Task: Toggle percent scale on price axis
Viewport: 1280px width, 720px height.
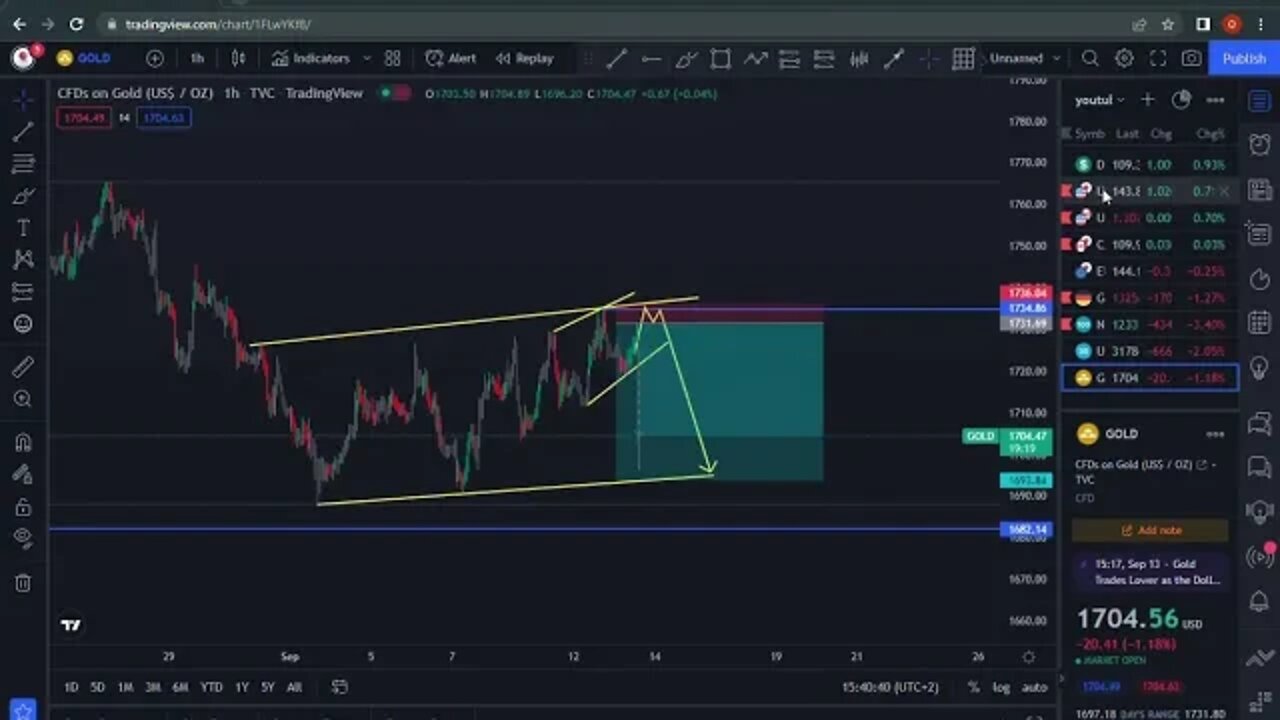Action: 973,687
